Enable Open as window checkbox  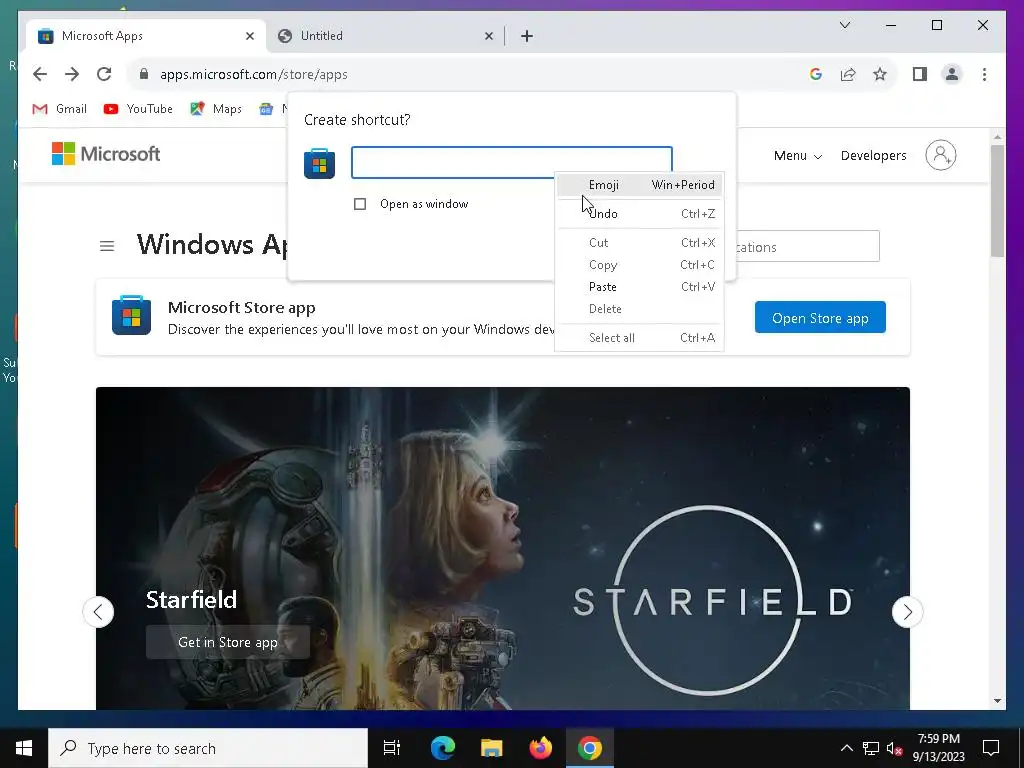[x=360, y=204]
